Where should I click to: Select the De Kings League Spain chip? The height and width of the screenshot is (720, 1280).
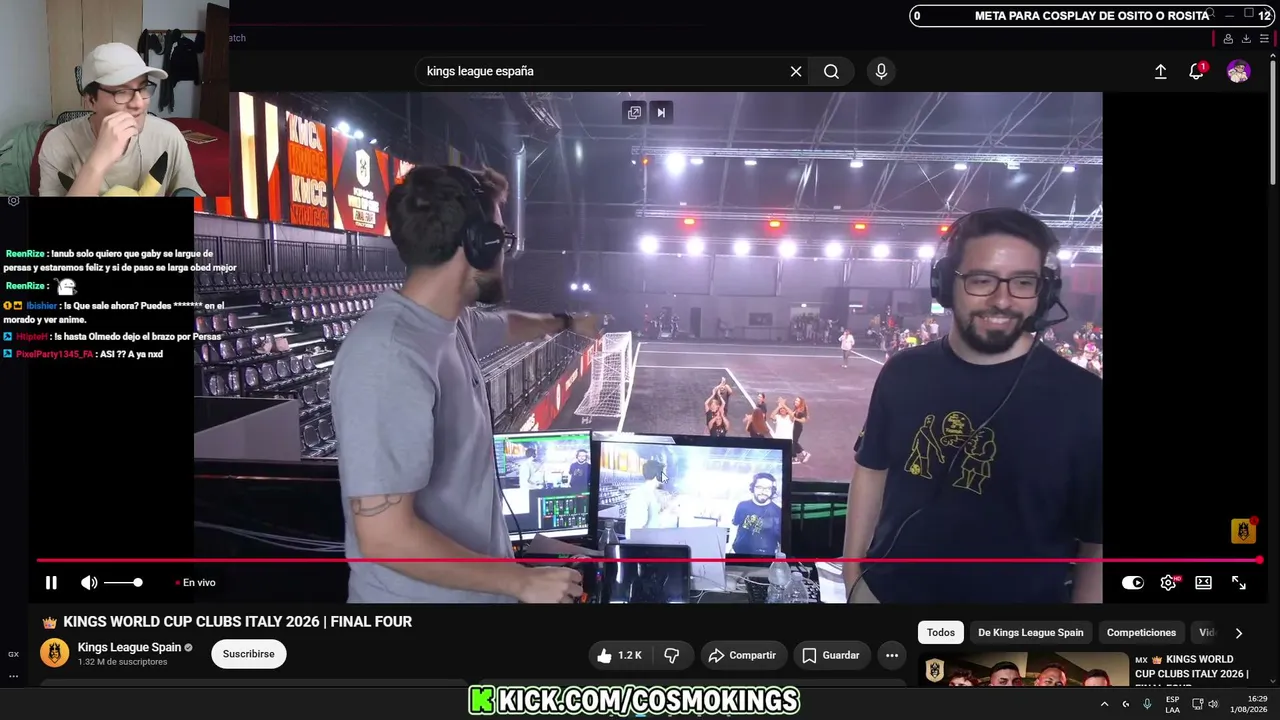pos(1030,633)
